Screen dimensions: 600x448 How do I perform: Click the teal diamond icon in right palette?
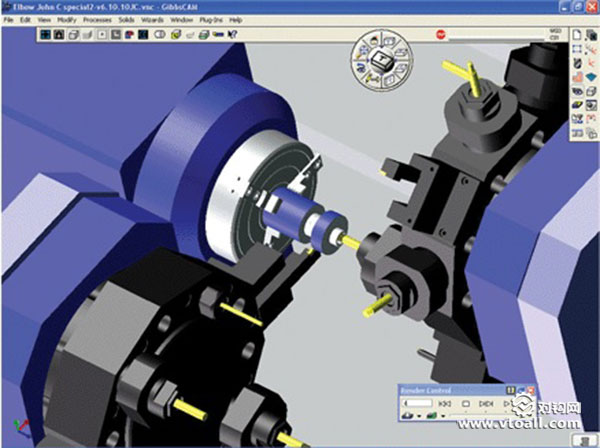click(x=591, y=77)
